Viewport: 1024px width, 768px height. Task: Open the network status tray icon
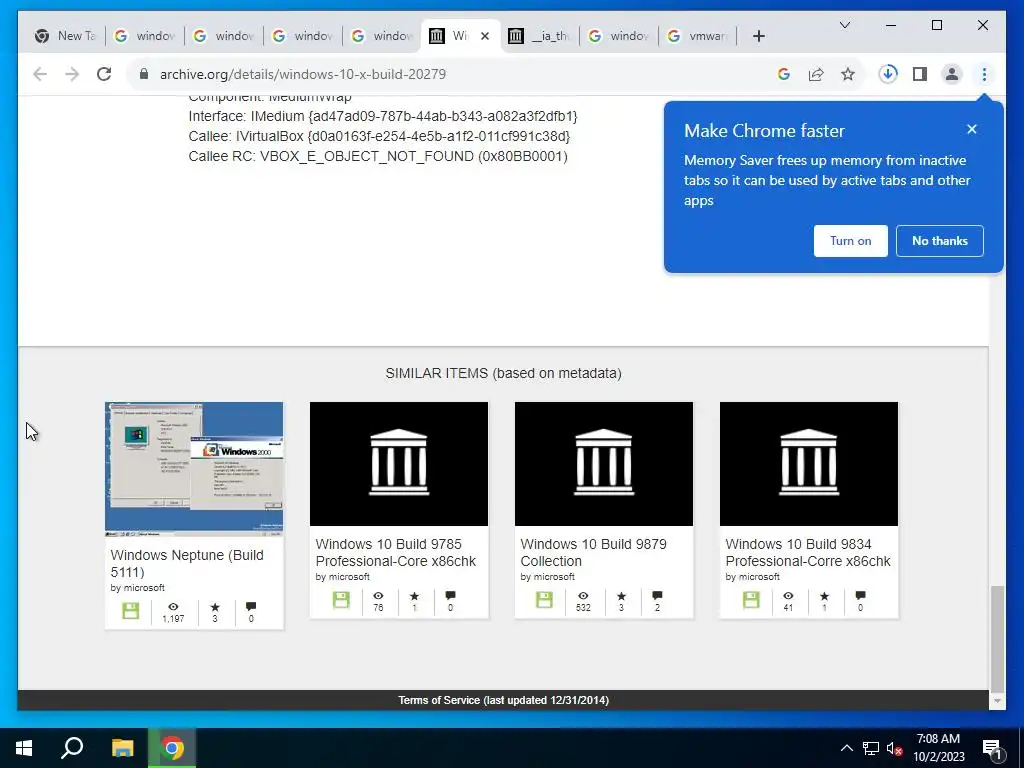[871, 748]
